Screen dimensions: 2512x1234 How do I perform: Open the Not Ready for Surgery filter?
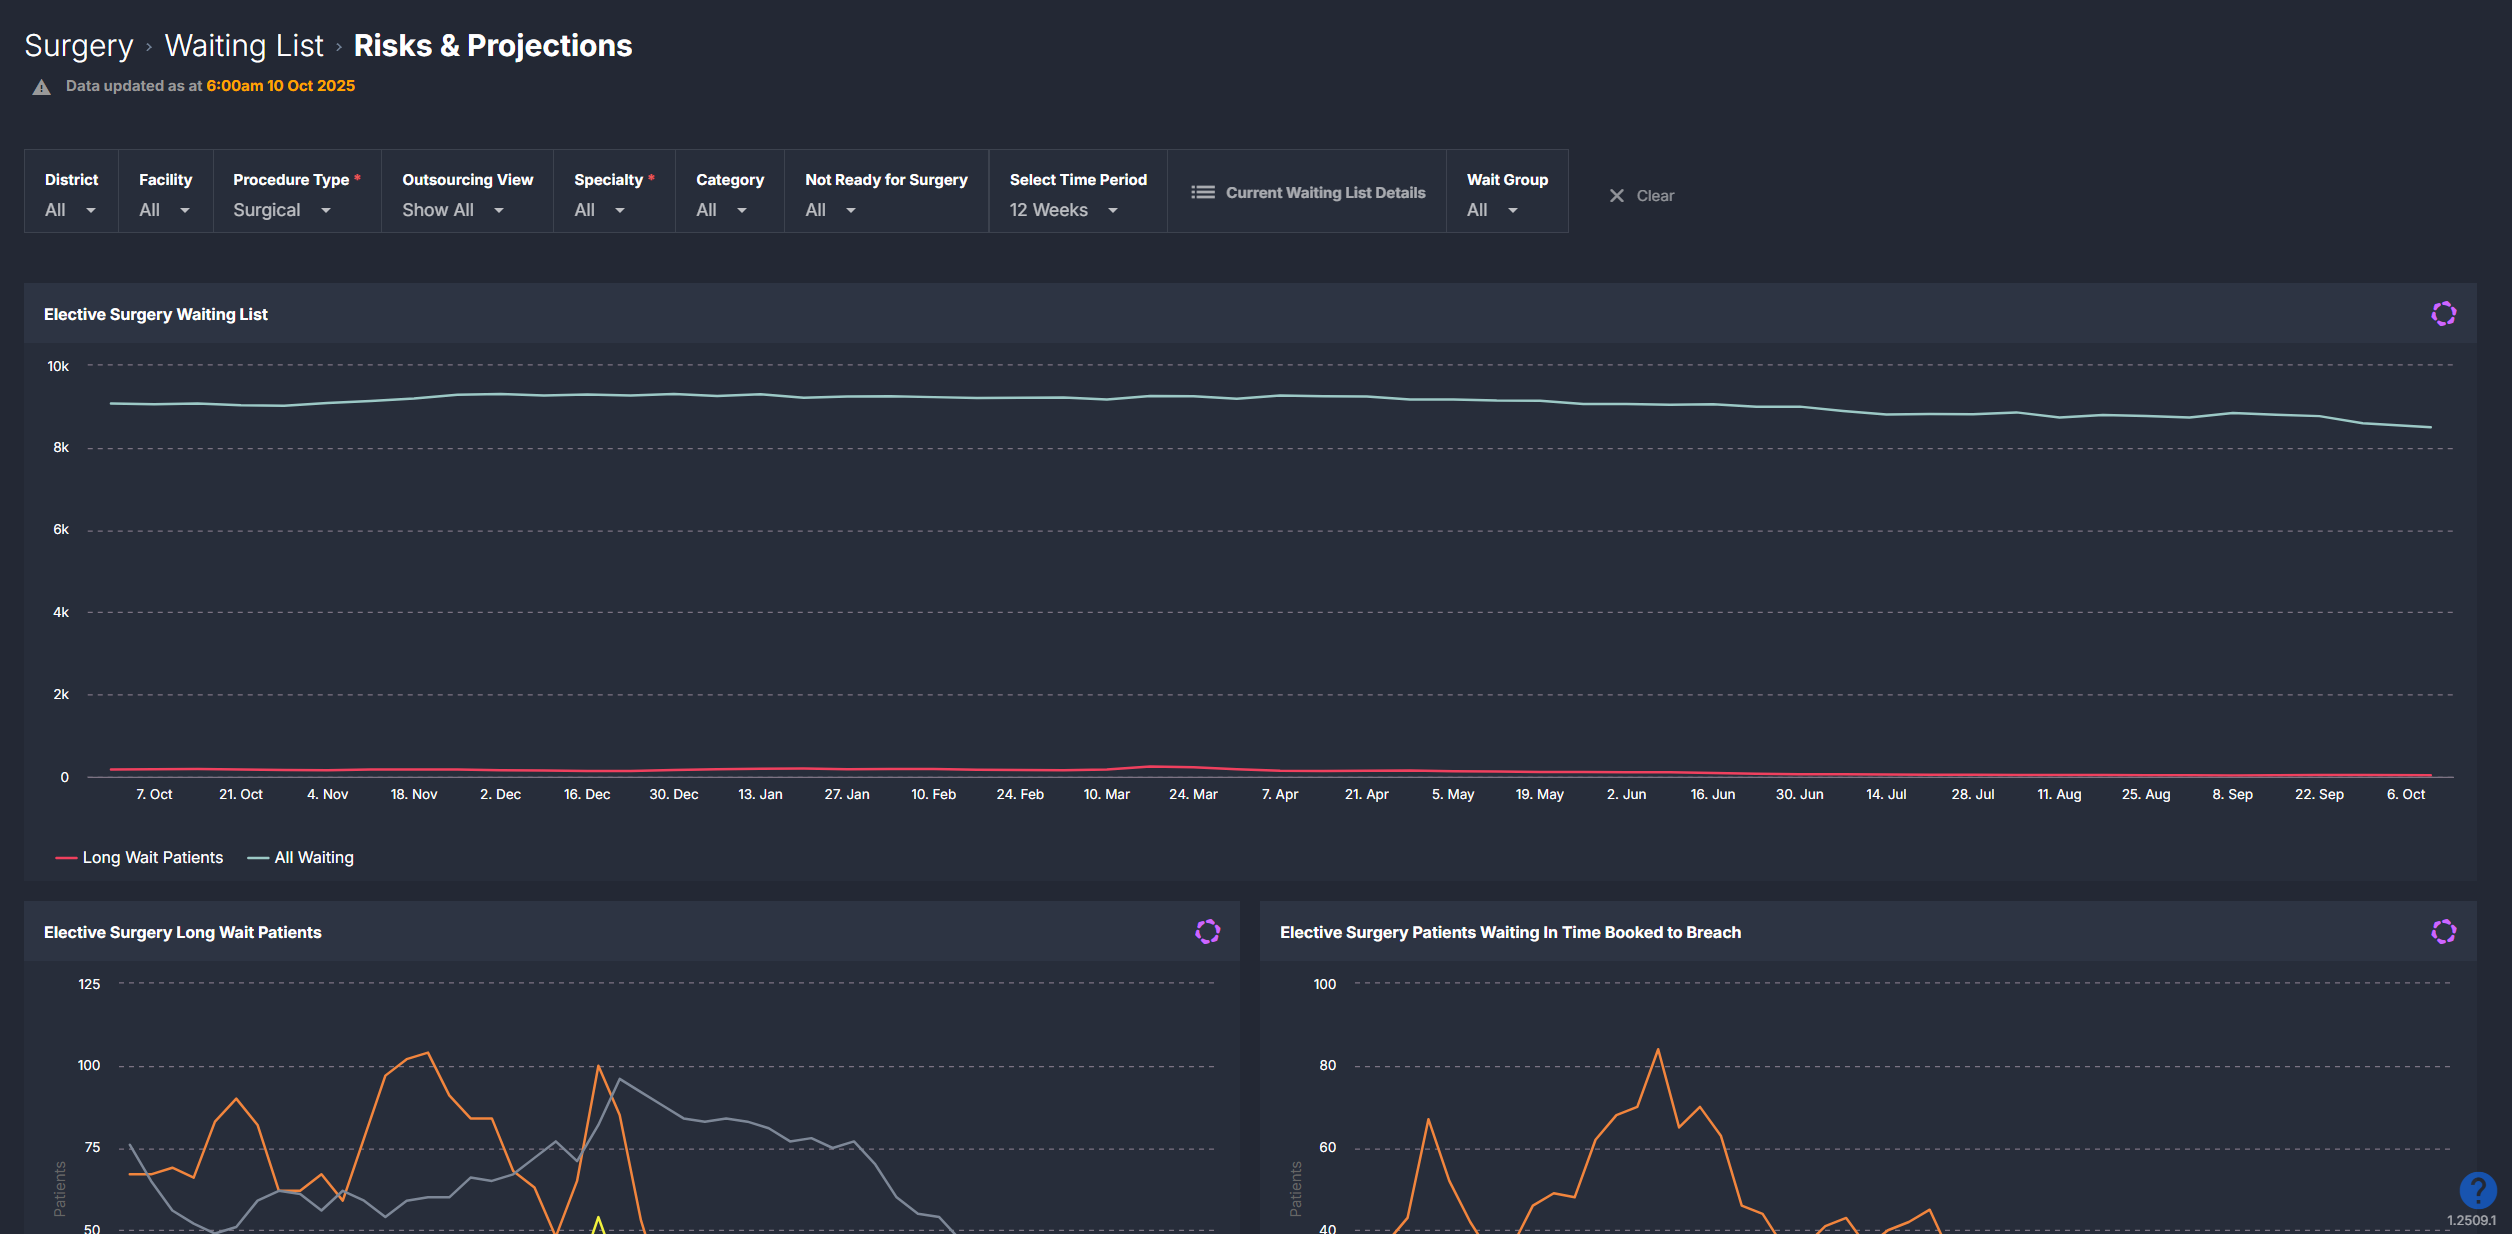pyautogui.click(x=830, y=210)
